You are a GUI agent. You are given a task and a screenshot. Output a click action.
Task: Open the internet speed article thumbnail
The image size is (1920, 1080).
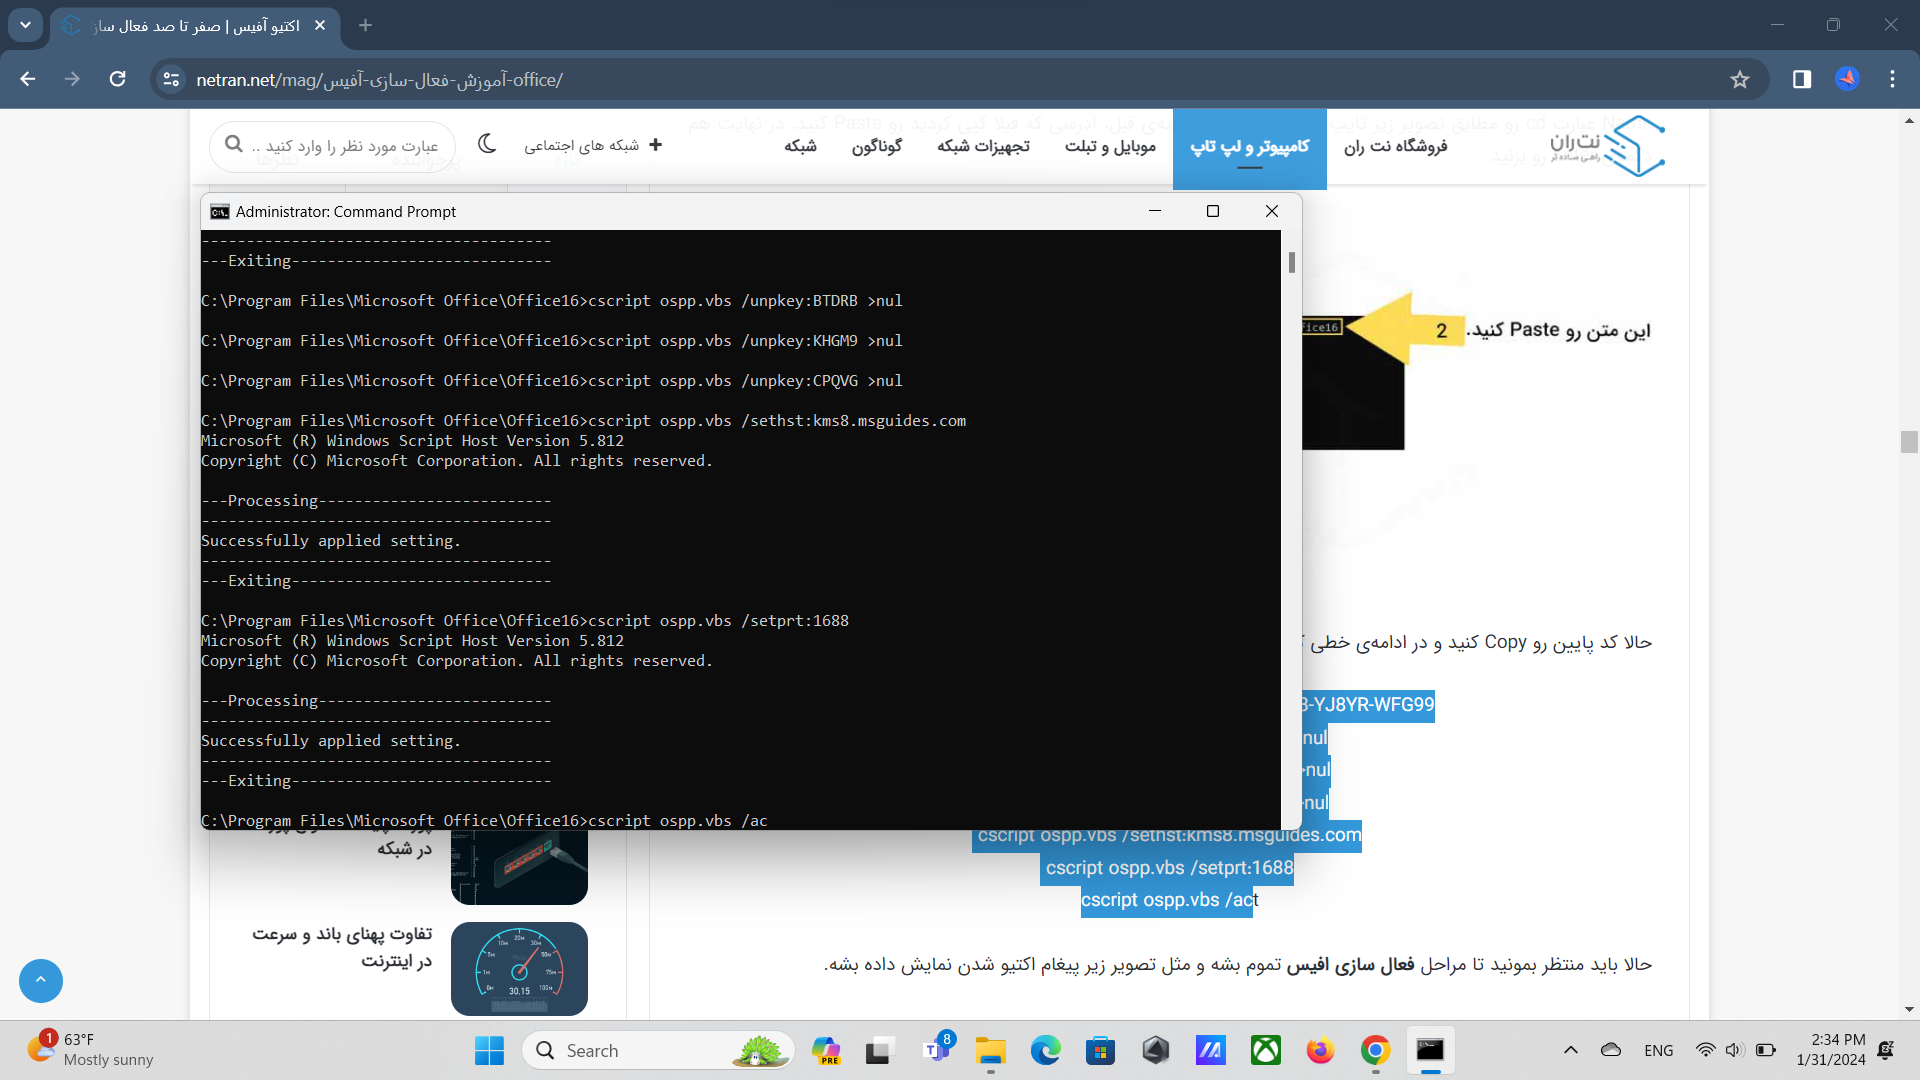point(519,968)
